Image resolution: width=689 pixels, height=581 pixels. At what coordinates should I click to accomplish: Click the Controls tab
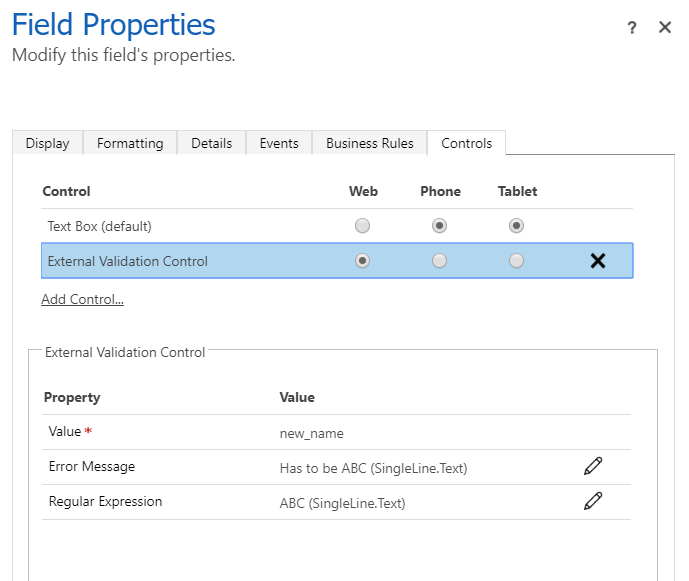[x=466, y=143]
